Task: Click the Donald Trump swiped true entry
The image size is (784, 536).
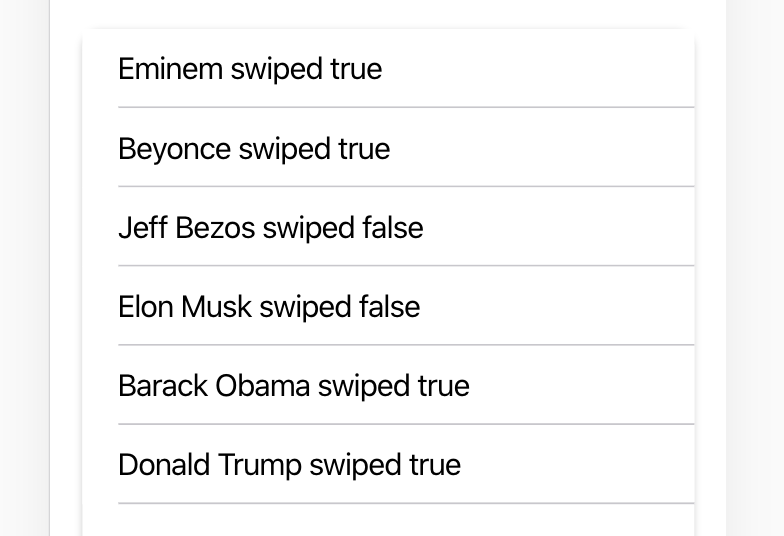Action: click(x=388, y=464)
